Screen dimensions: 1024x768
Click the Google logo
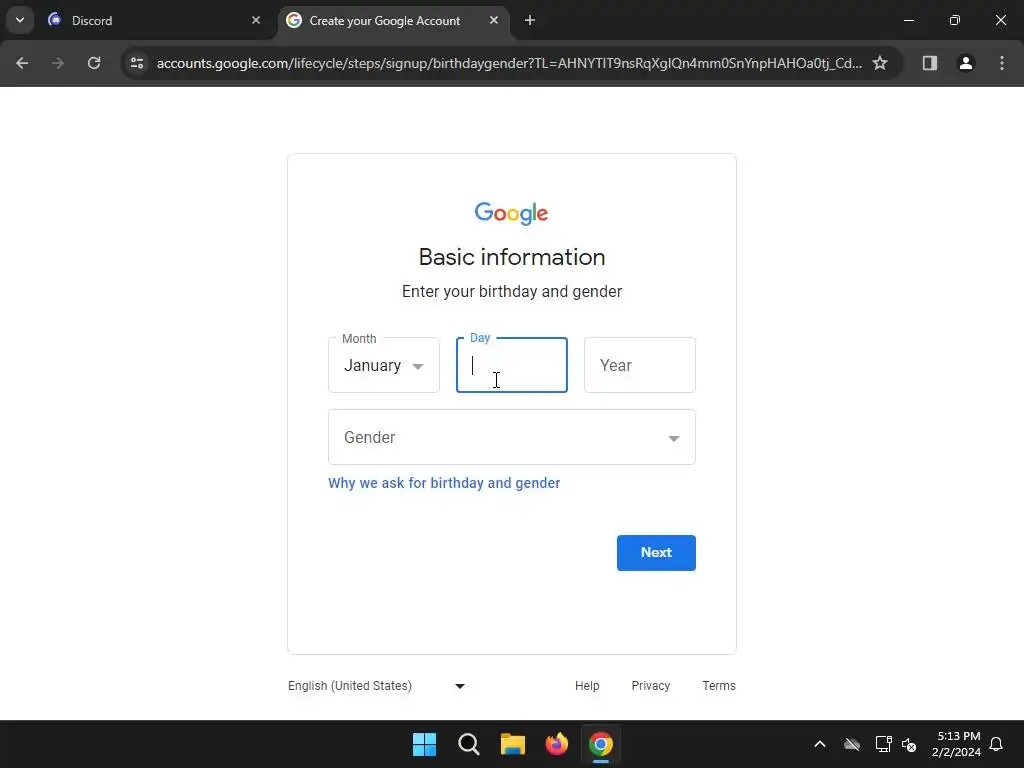(x=511, y=214)
